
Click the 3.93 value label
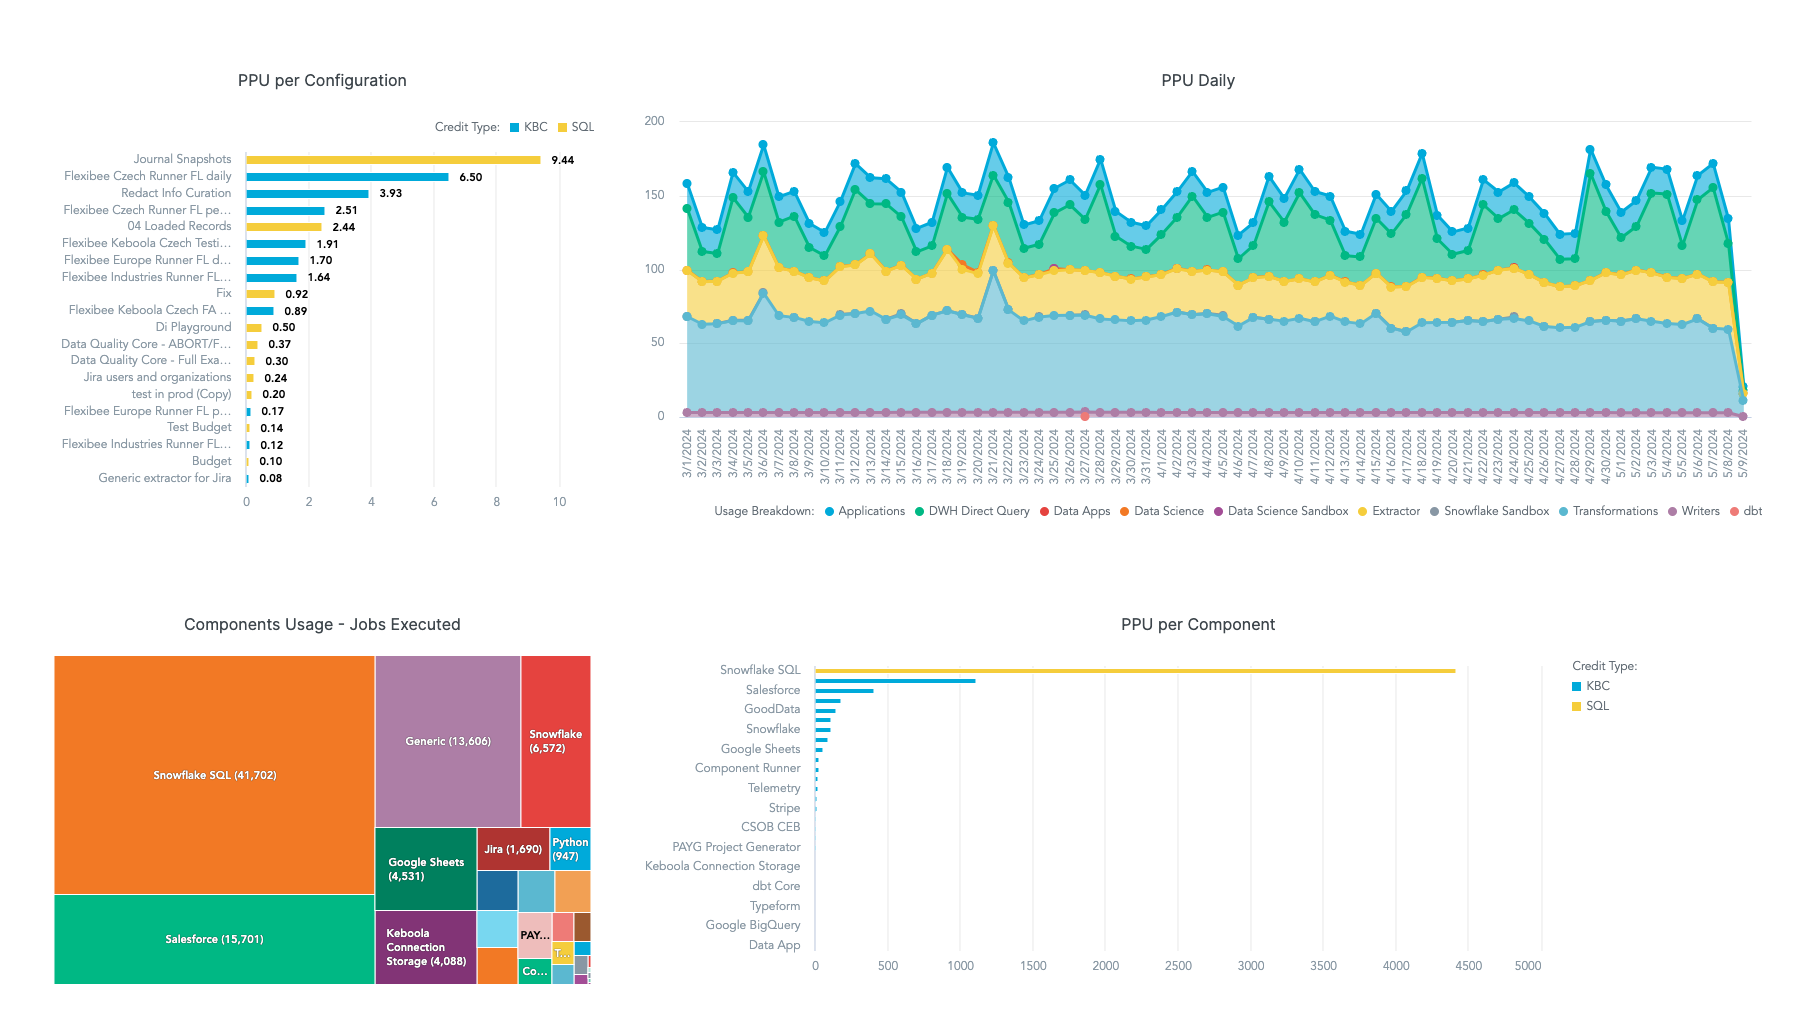pos(391,194)
